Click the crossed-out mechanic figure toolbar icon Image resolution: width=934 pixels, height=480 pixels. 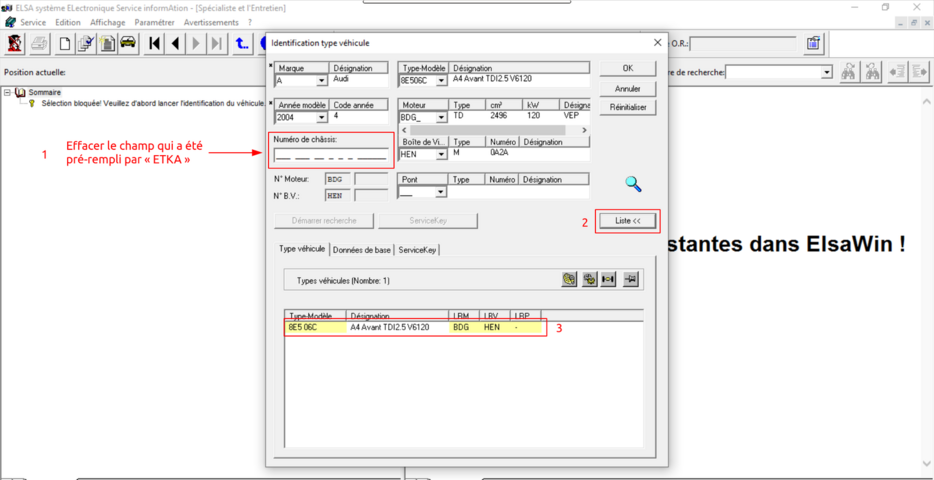coord(15,43)
